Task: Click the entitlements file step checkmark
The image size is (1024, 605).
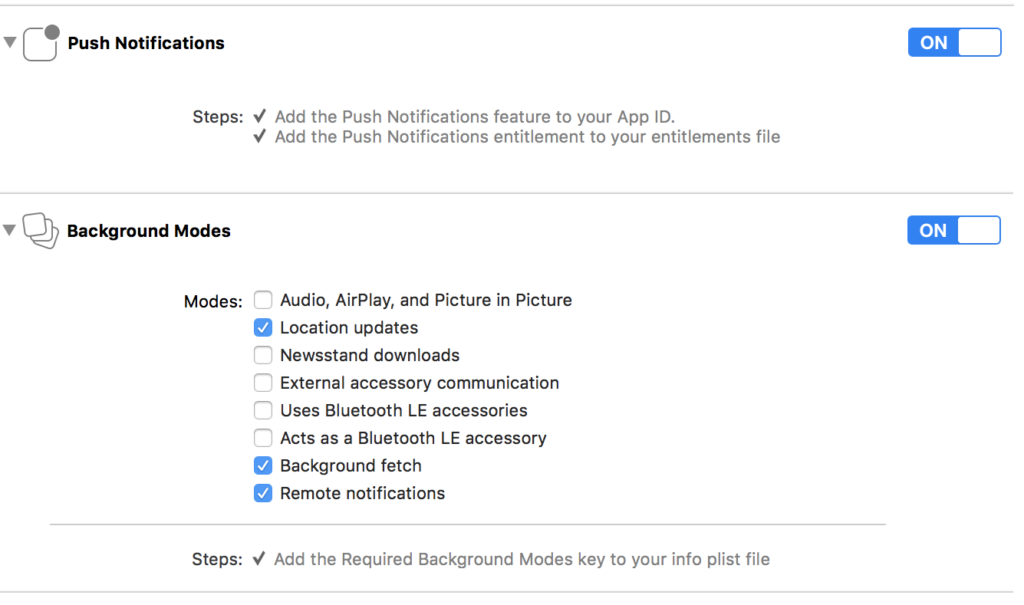Action: 260,136
